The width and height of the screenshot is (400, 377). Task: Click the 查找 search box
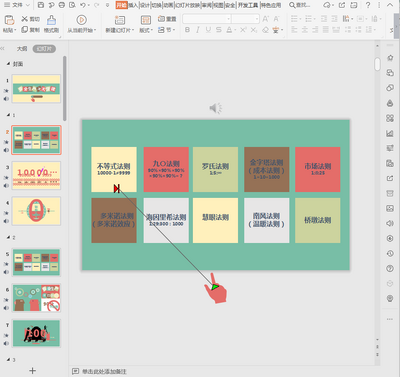point(300,5)
